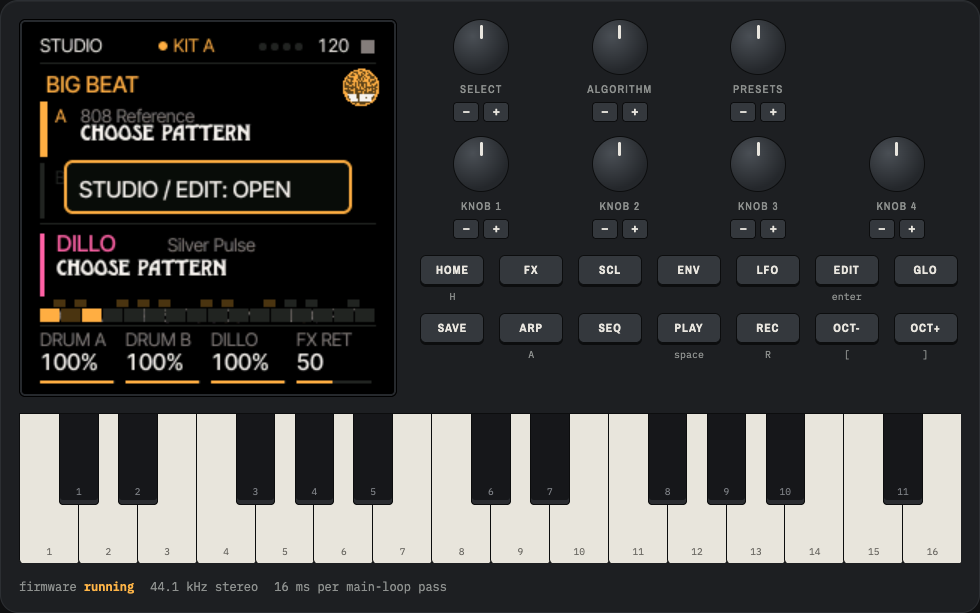The height and width of the screenshot is (613, 980).
Task: Click the DRUM A 100% level readout
Action: tap(76, 357)
